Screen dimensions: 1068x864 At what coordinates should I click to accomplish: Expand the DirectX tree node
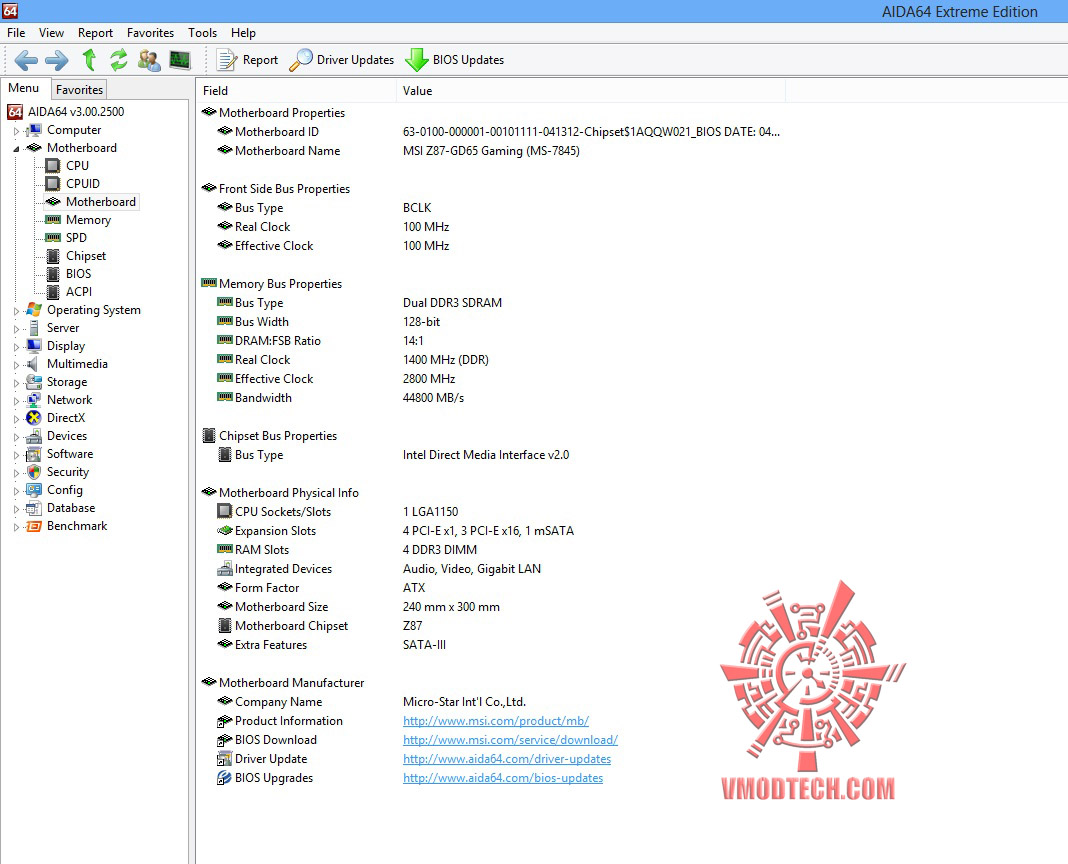[x=16, y=418]
